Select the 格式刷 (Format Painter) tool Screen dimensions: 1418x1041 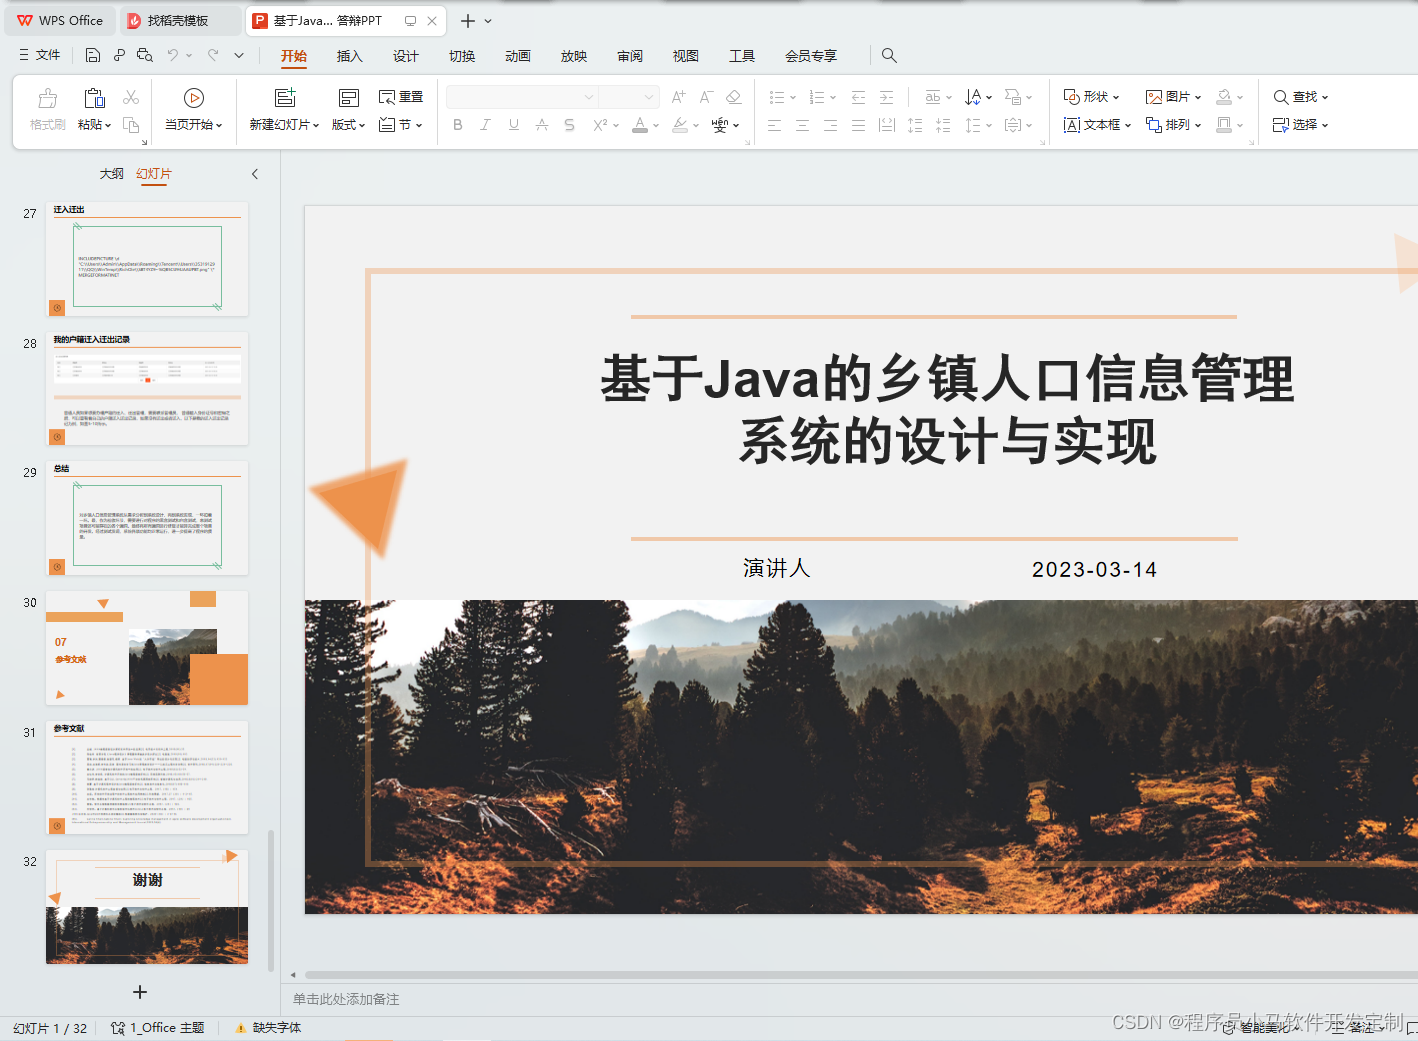(46, 108)
